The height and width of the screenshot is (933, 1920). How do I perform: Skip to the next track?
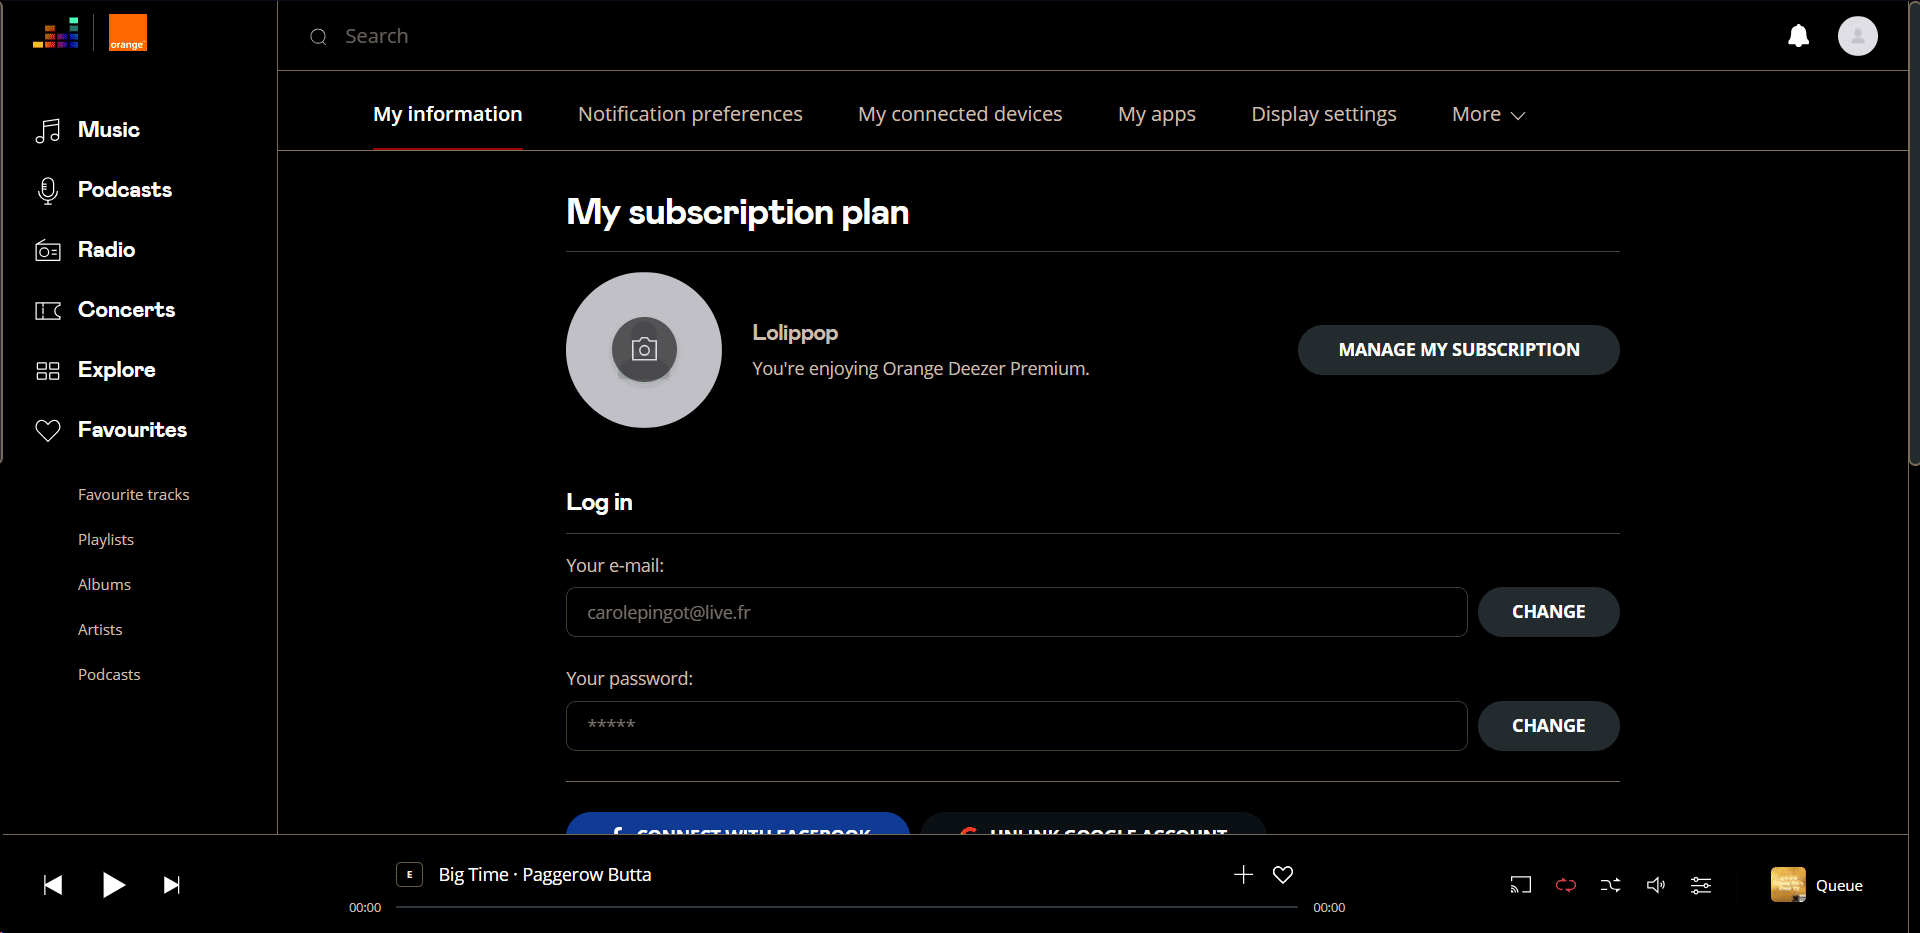pos(172,885)
